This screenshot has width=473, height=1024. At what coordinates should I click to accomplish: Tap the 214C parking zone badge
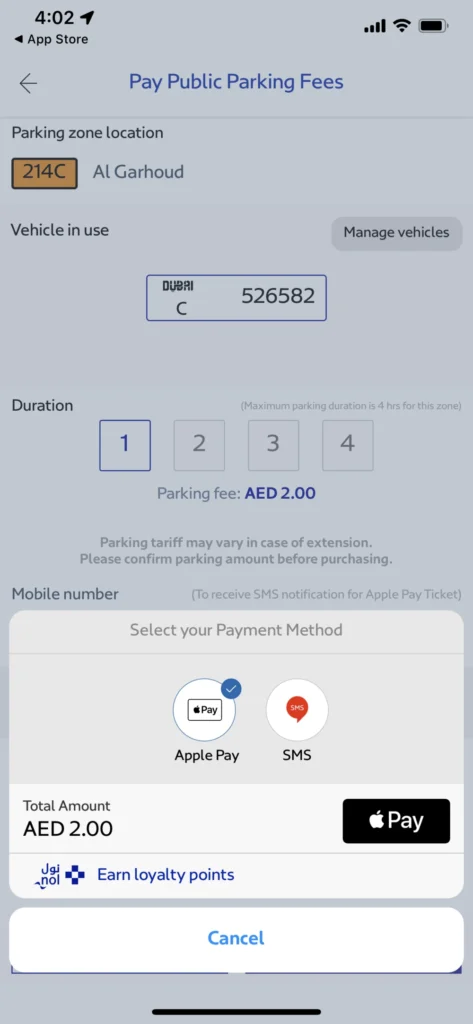click(44, 172)
